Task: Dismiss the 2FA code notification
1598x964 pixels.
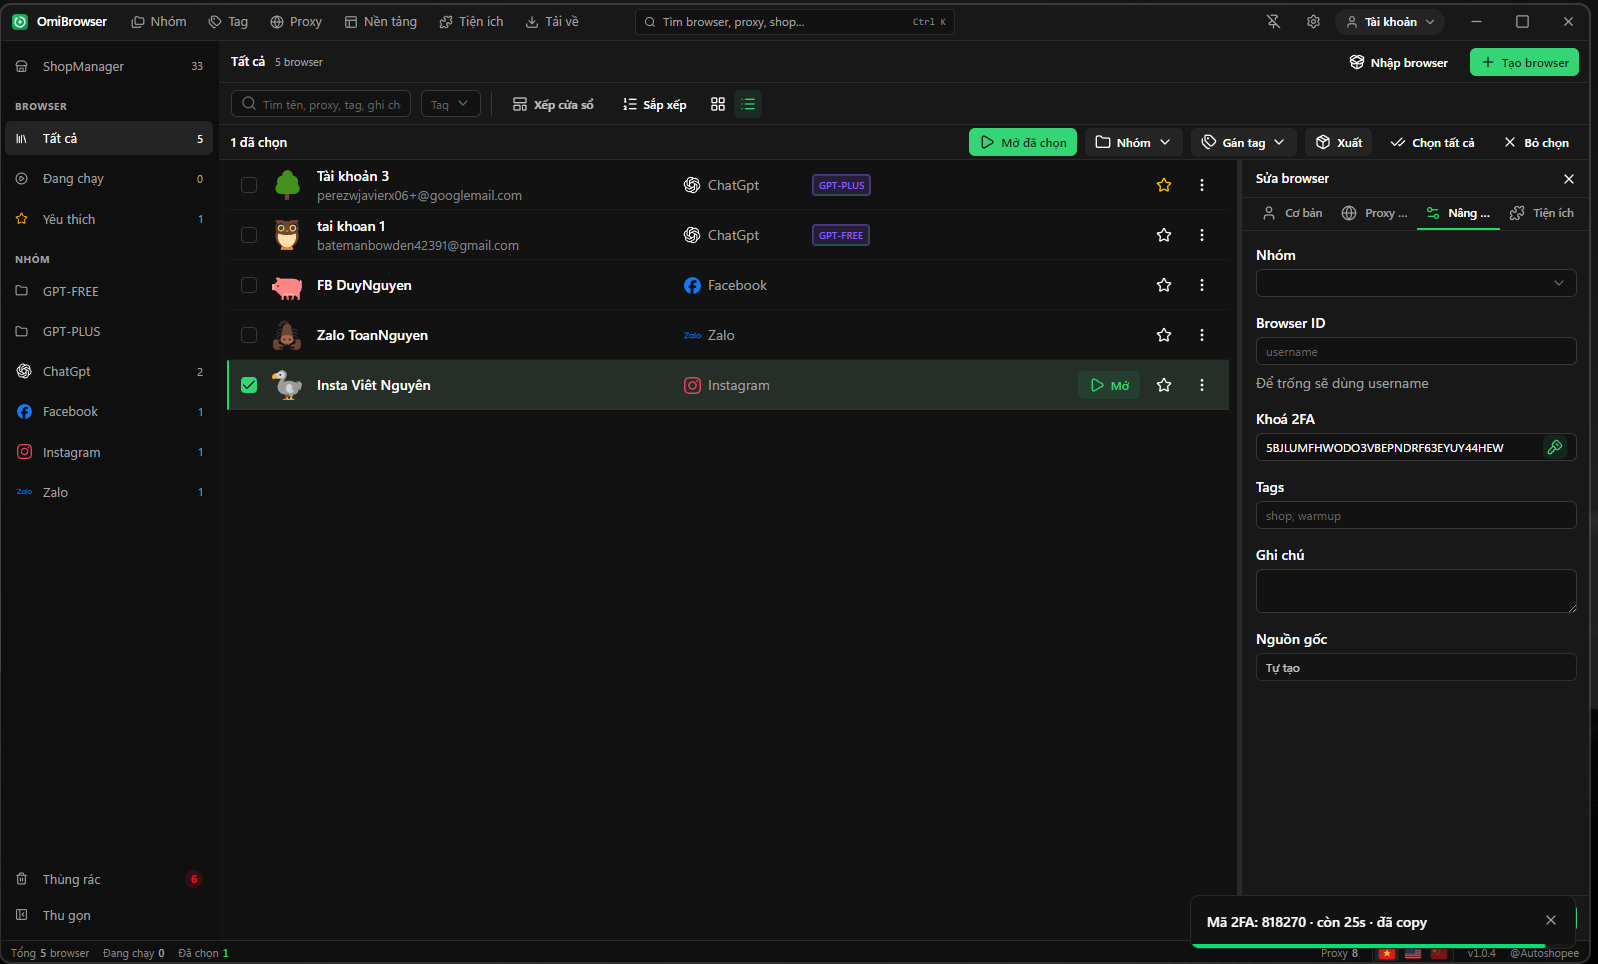Action: point(1551,920)
